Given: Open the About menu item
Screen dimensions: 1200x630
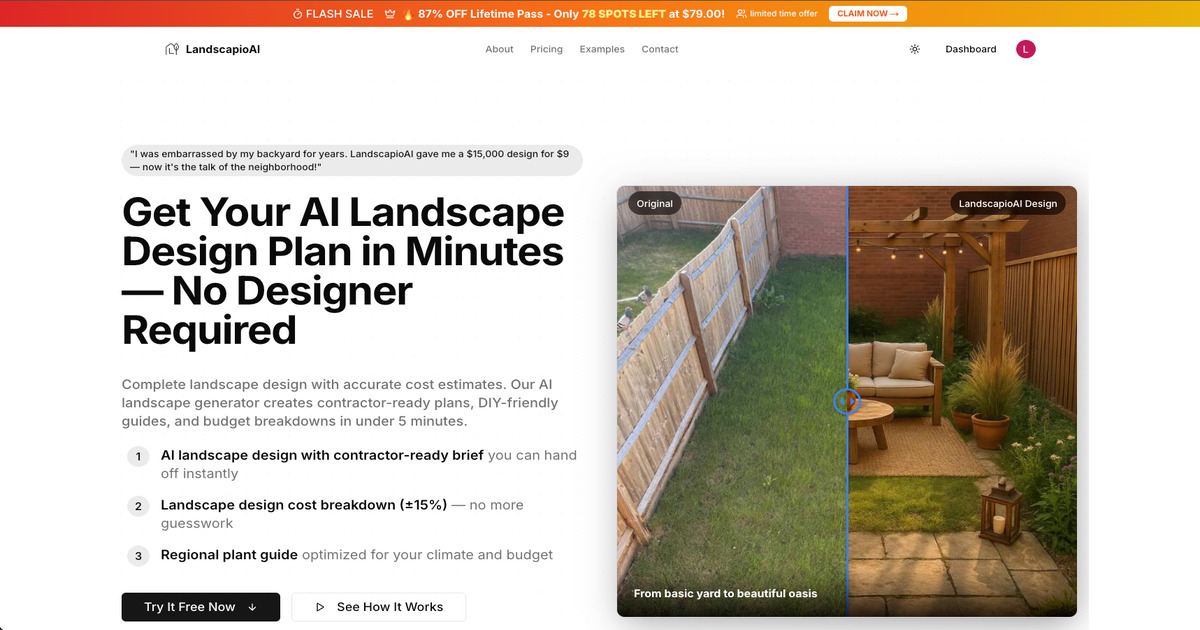Looking at the screenshot, I should point(499,49).
